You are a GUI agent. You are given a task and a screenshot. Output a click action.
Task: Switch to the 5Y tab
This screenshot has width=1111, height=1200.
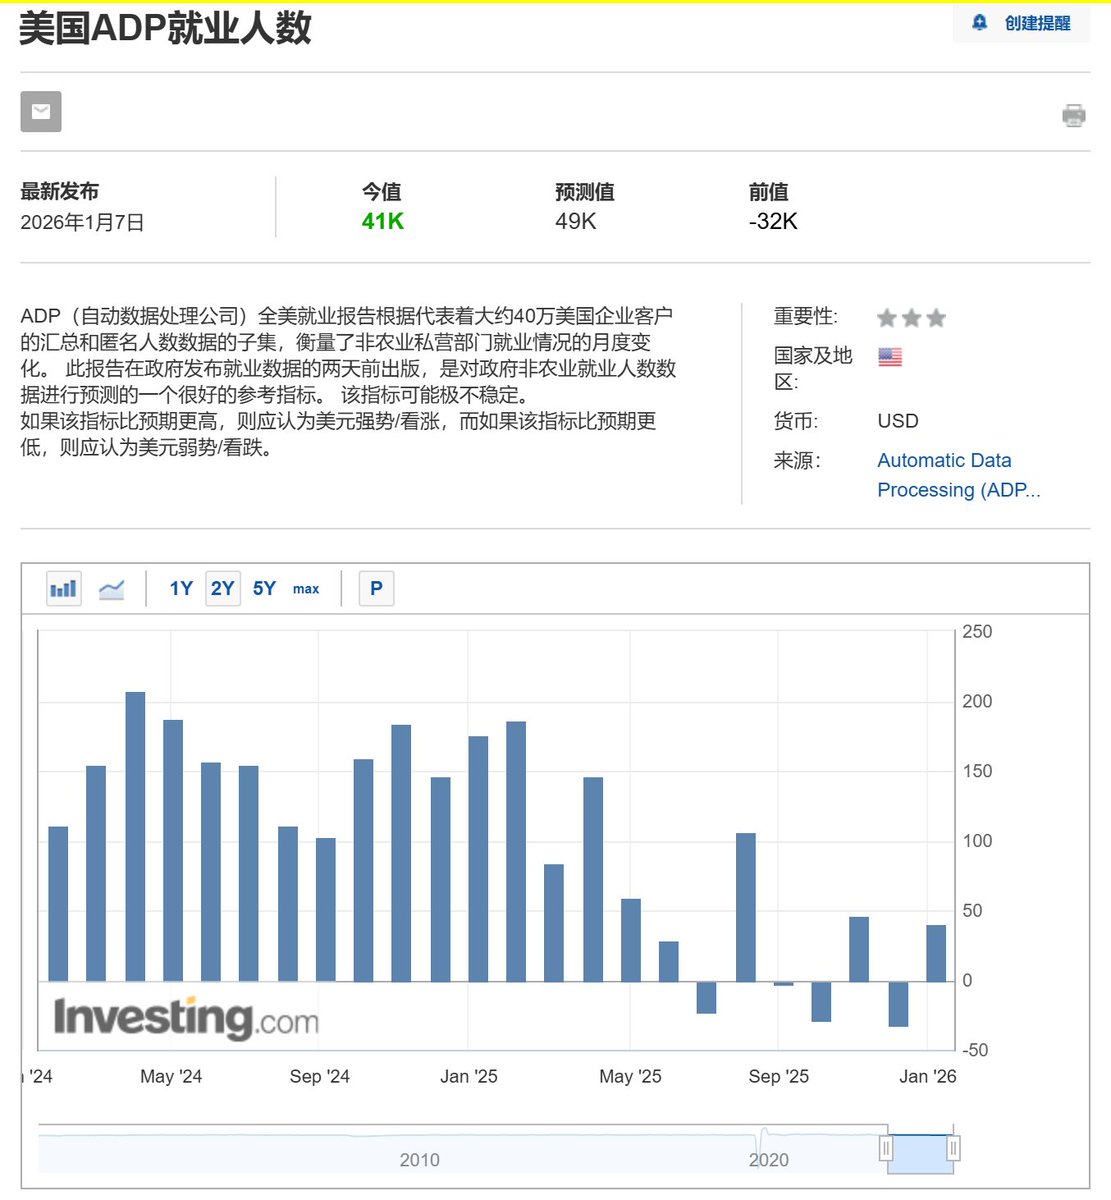tap(264, 589)
